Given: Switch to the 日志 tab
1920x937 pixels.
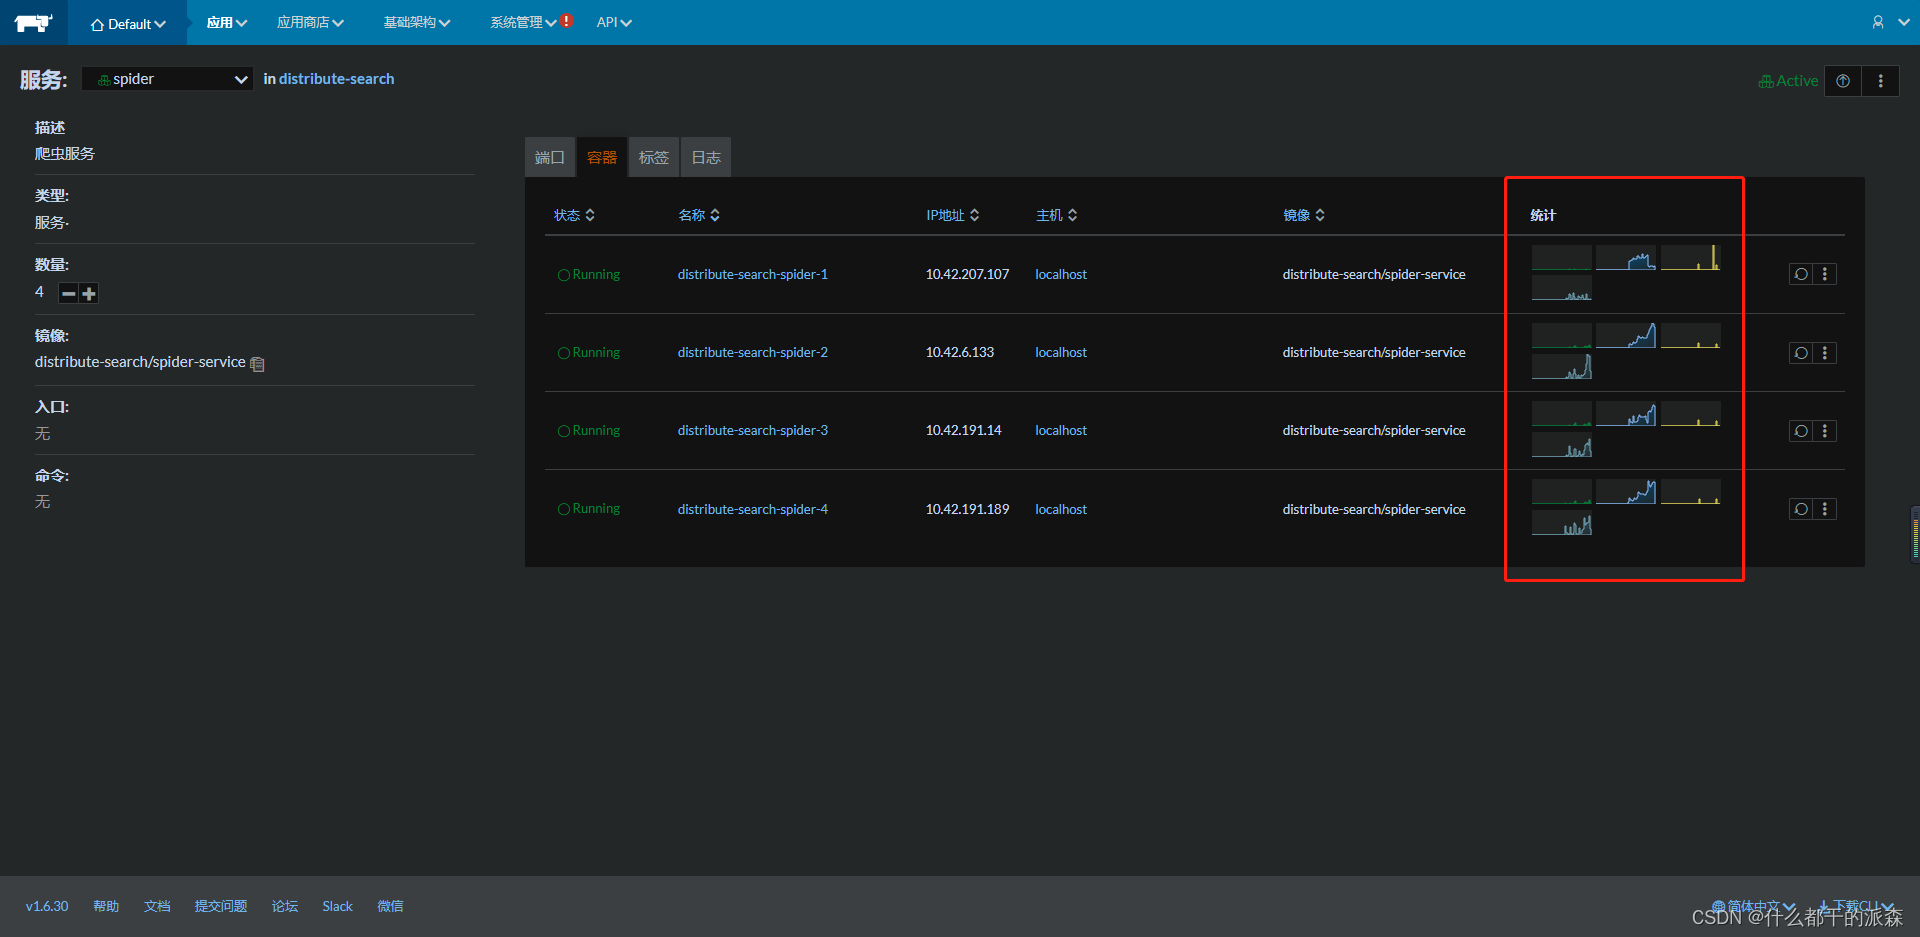Looking at the screenshot, I should pos(706,157).
